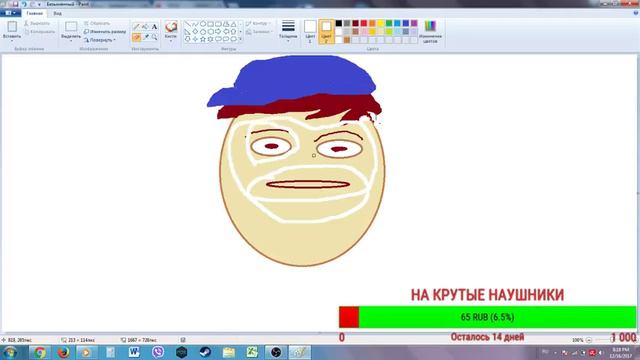This screenshot has width=640, height=360.
Task: Click the Cut (Вырезать) button
Action: 37,24
